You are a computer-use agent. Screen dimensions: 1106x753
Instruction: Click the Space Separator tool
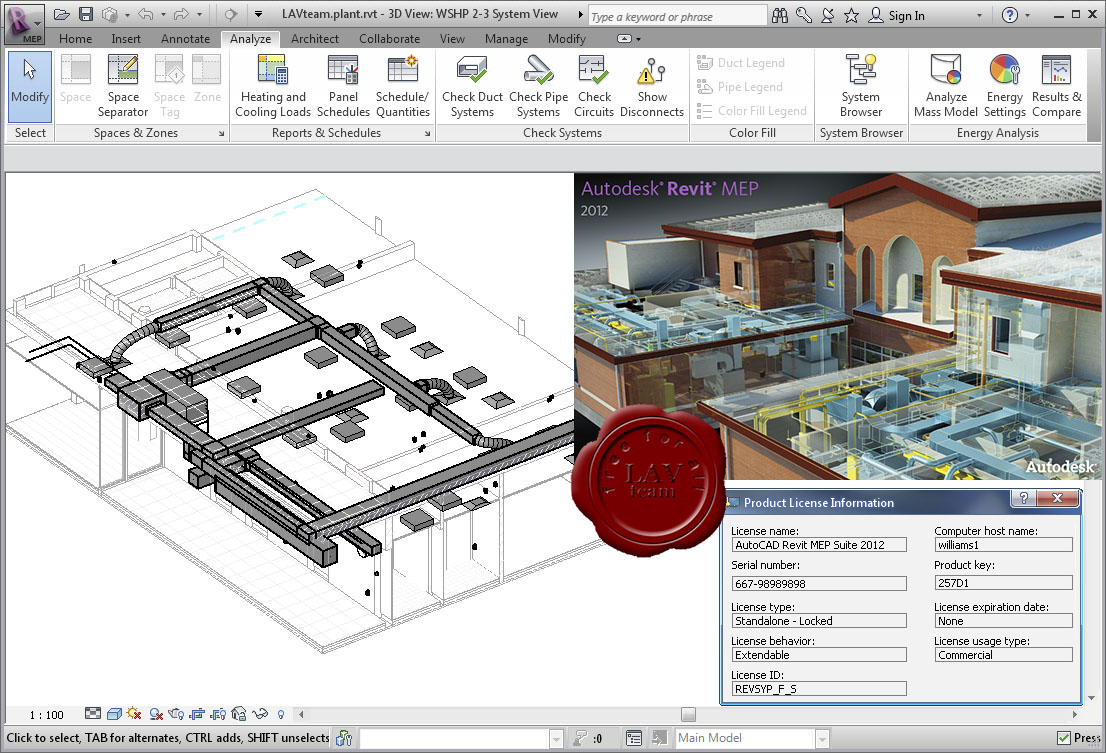pos(123,86)
